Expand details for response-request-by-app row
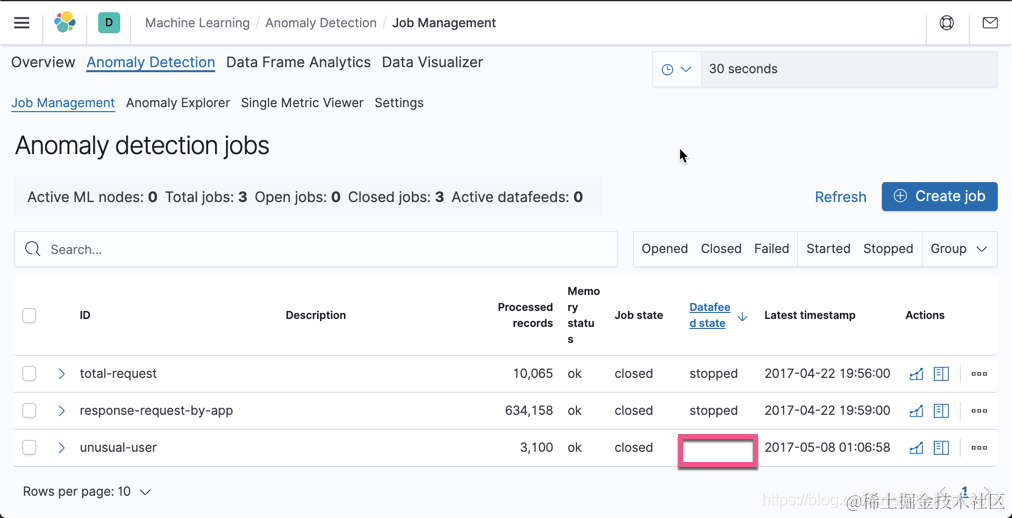The width and height of the screenshot is (1012, 518). point(61,411)
